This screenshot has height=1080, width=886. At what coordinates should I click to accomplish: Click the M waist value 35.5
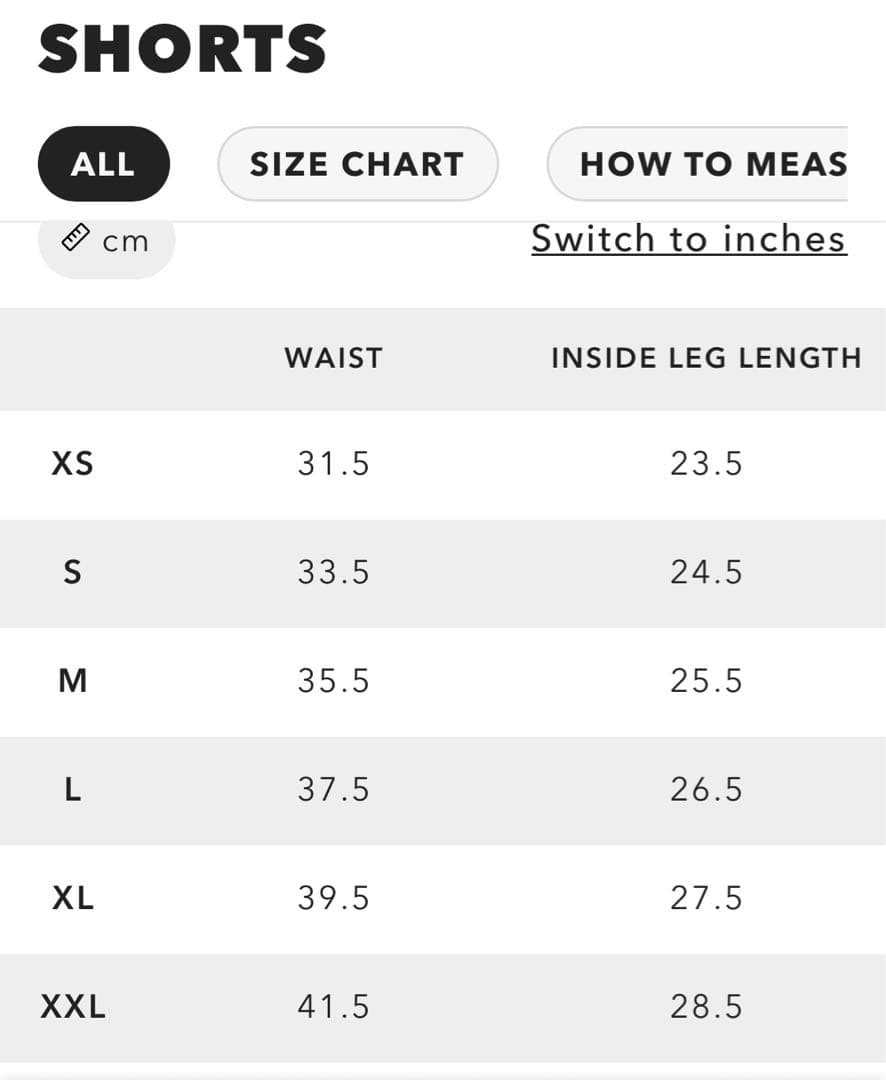pyautogui.click(x=333, y=681)
